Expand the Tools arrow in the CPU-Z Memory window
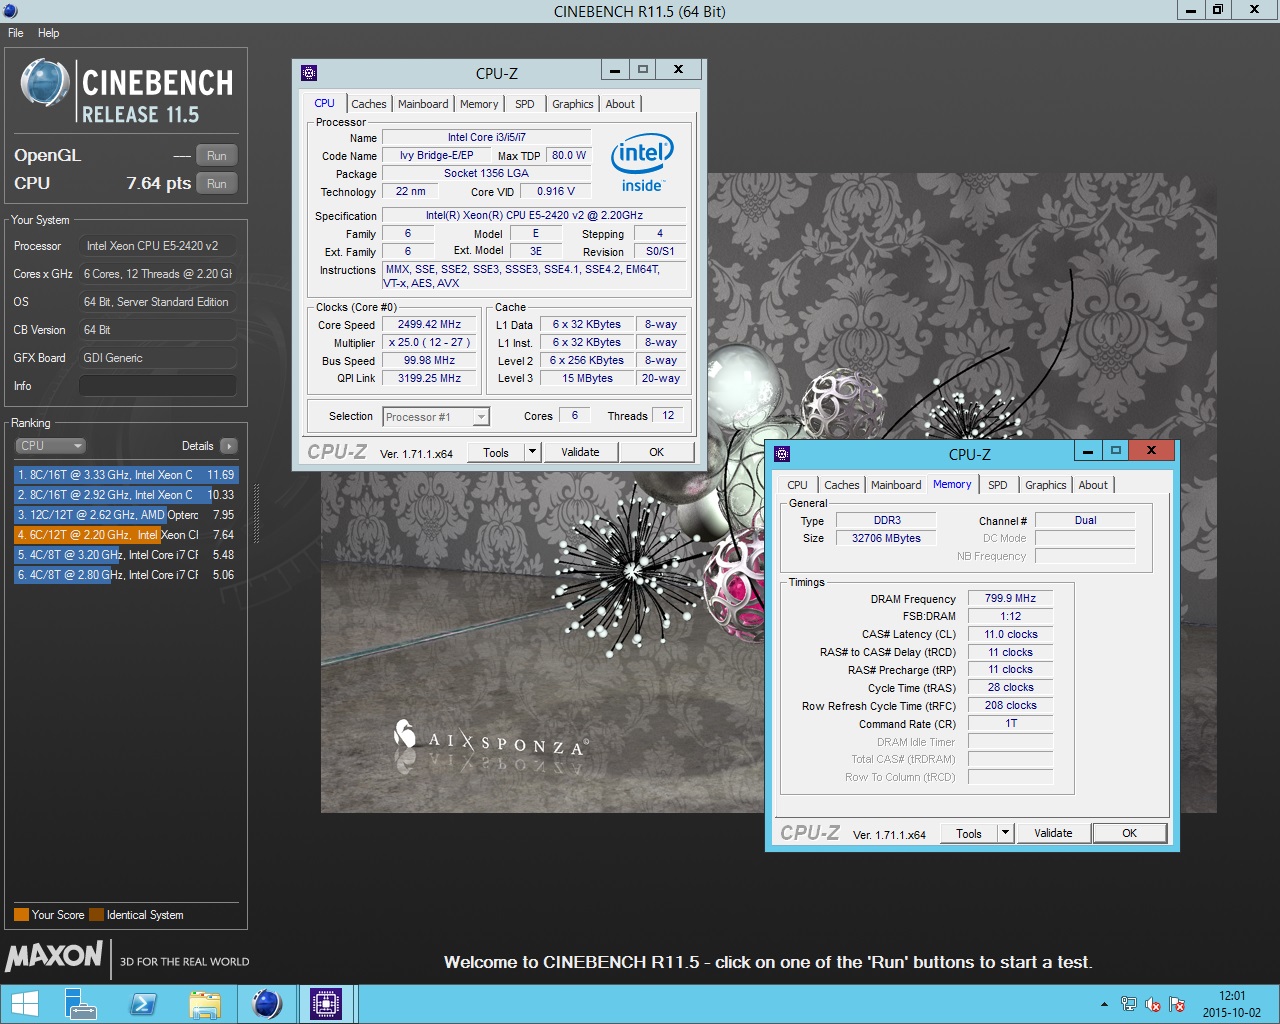The height and width of the screenshot is (1024, 1280). (x=1006, y=833)
